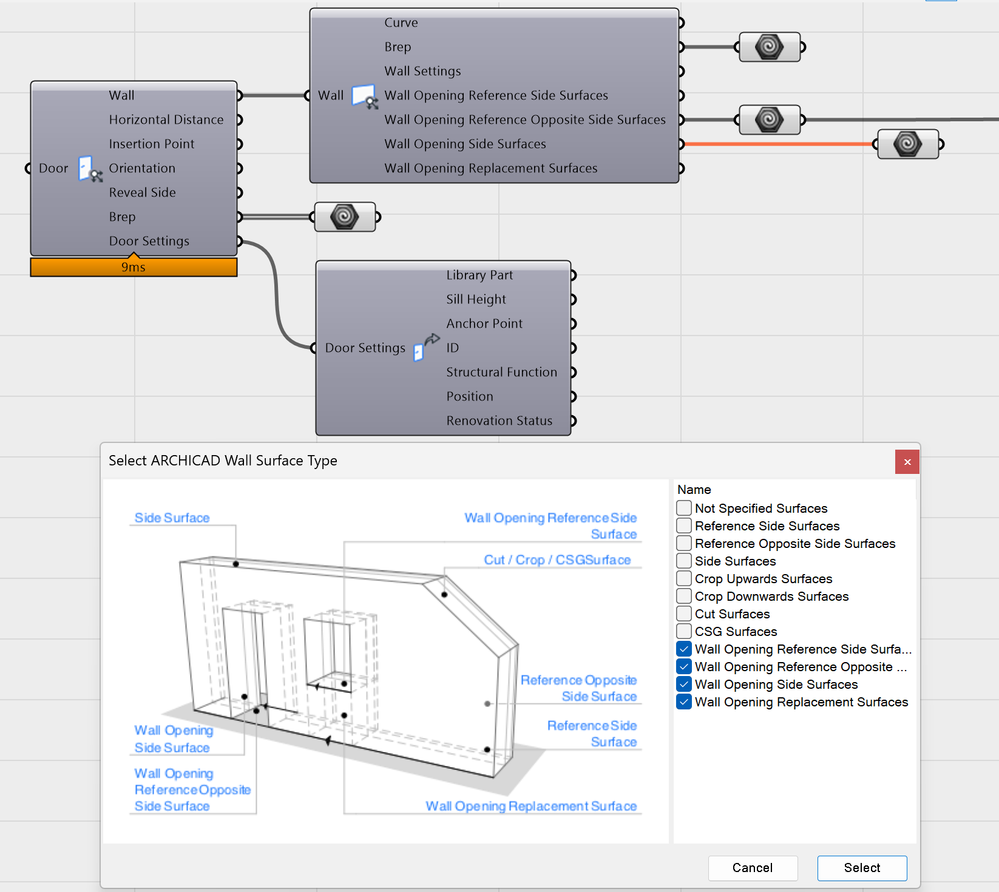The width and height of the screenshot is (999, 892).
Task: Enable Not Specified Surfaces checkbox
Action: [684, 508]
